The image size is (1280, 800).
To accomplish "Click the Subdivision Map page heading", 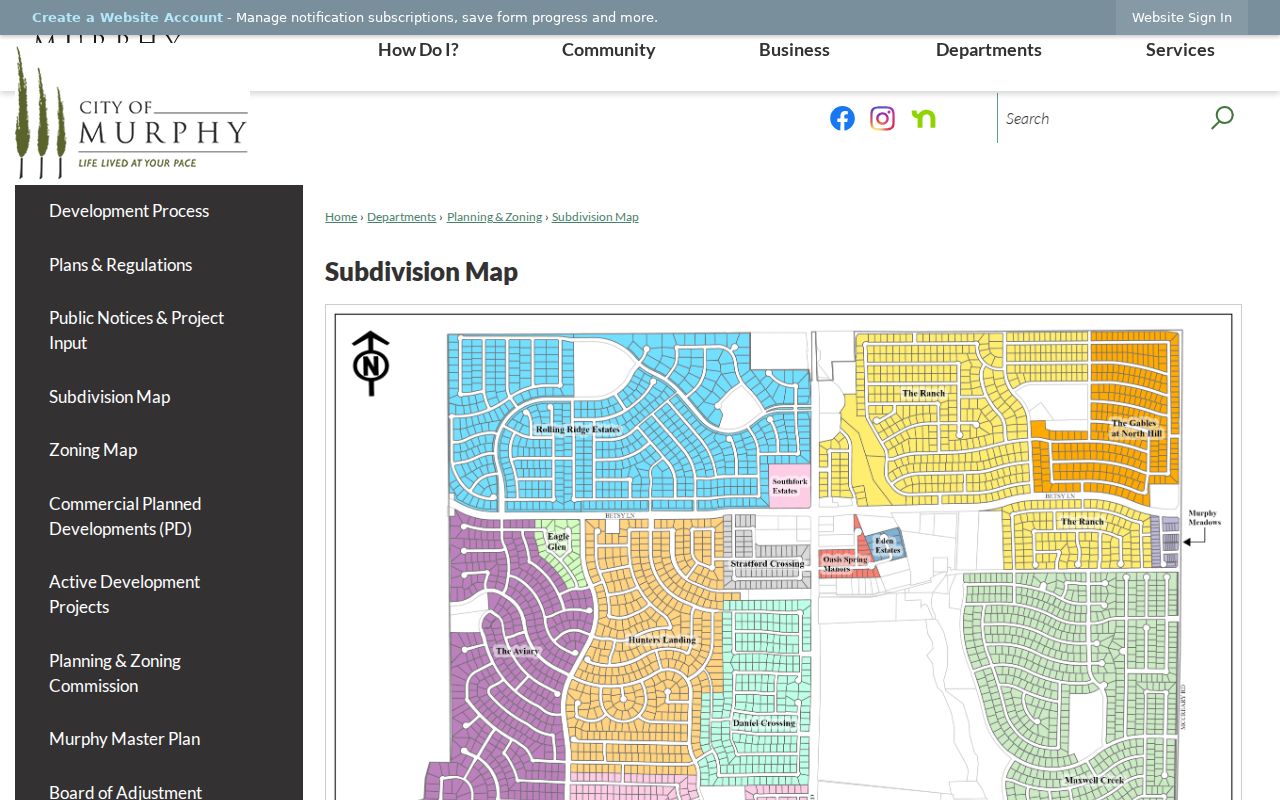I will coord(421,272).
